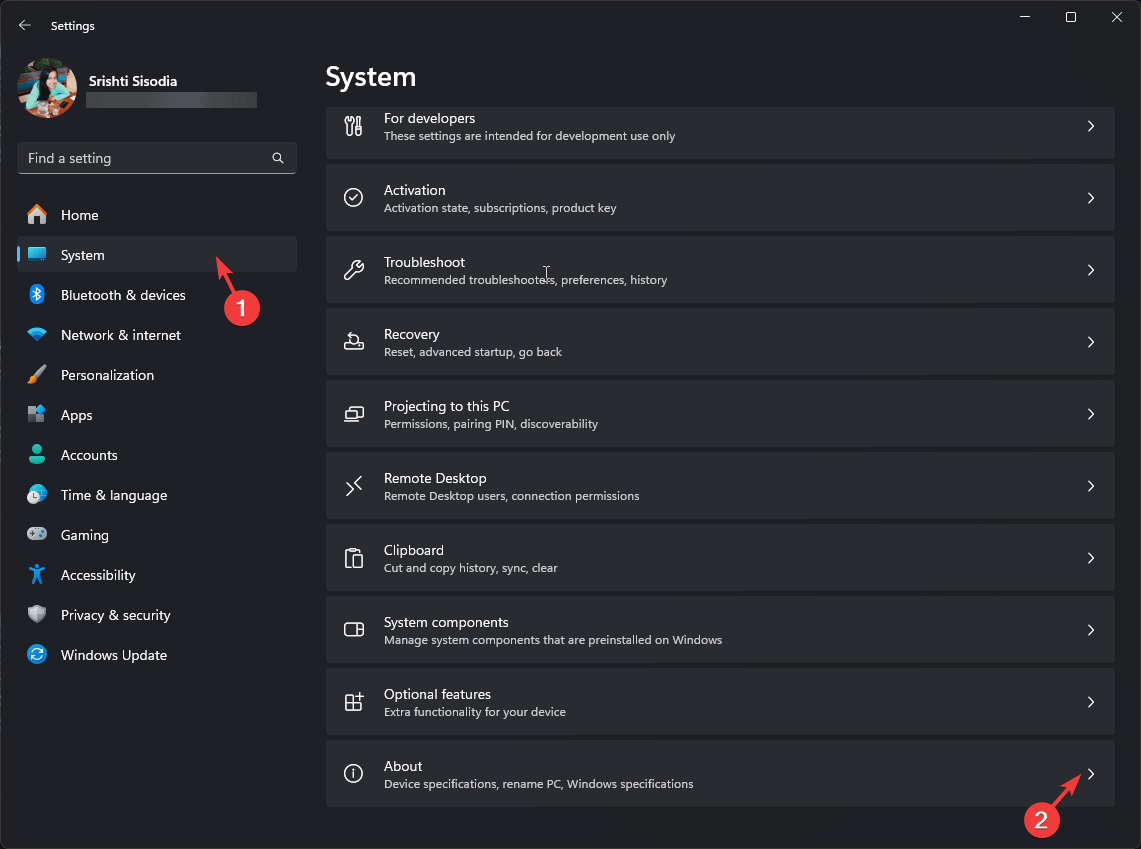Click the search magnifier icon
The image size is (1141, 849).
[x=278, y=158]
